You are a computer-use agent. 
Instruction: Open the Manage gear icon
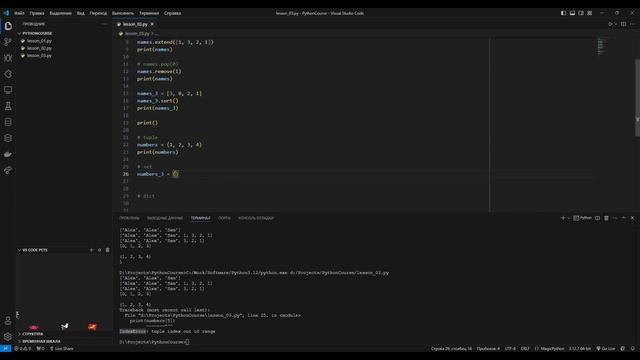point(8,337)
